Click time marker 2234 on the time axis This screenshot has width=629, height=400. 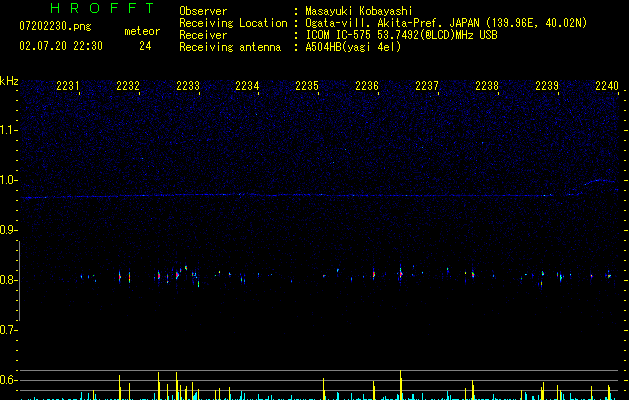(x=248, y=85)
